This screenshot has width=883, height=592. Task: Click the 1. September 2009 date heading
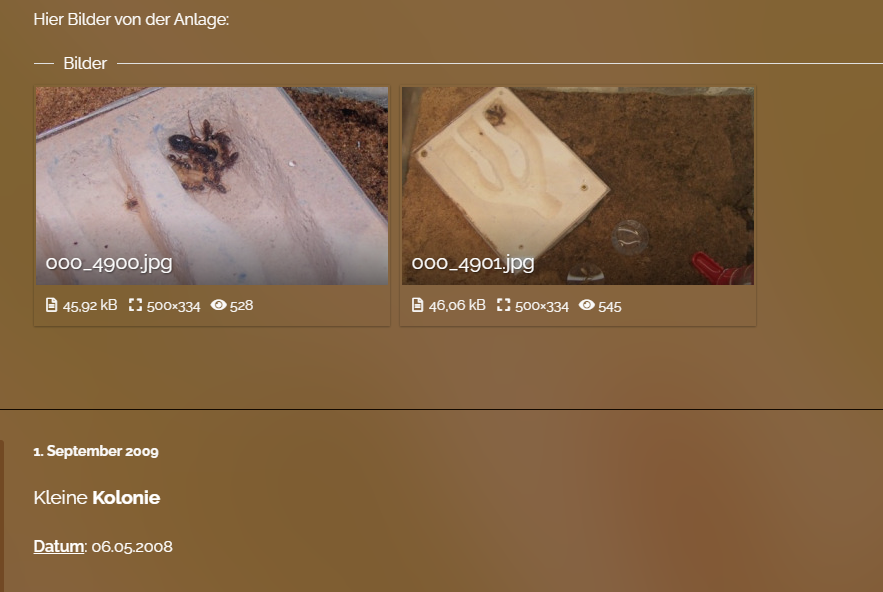[x=96, y=451]
